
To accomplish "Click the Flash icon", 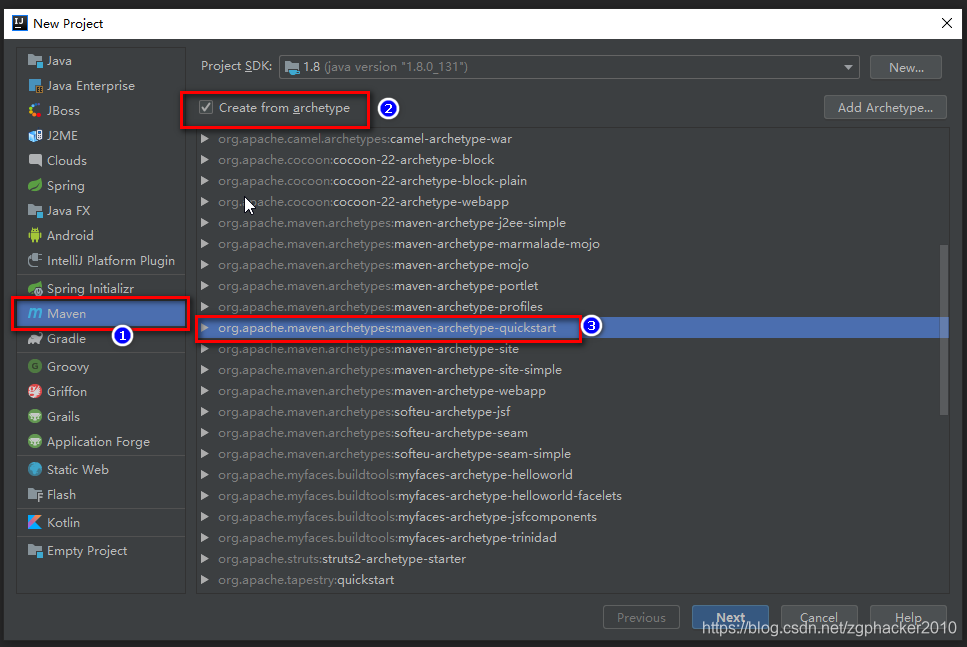I will (x=35, y=495).
